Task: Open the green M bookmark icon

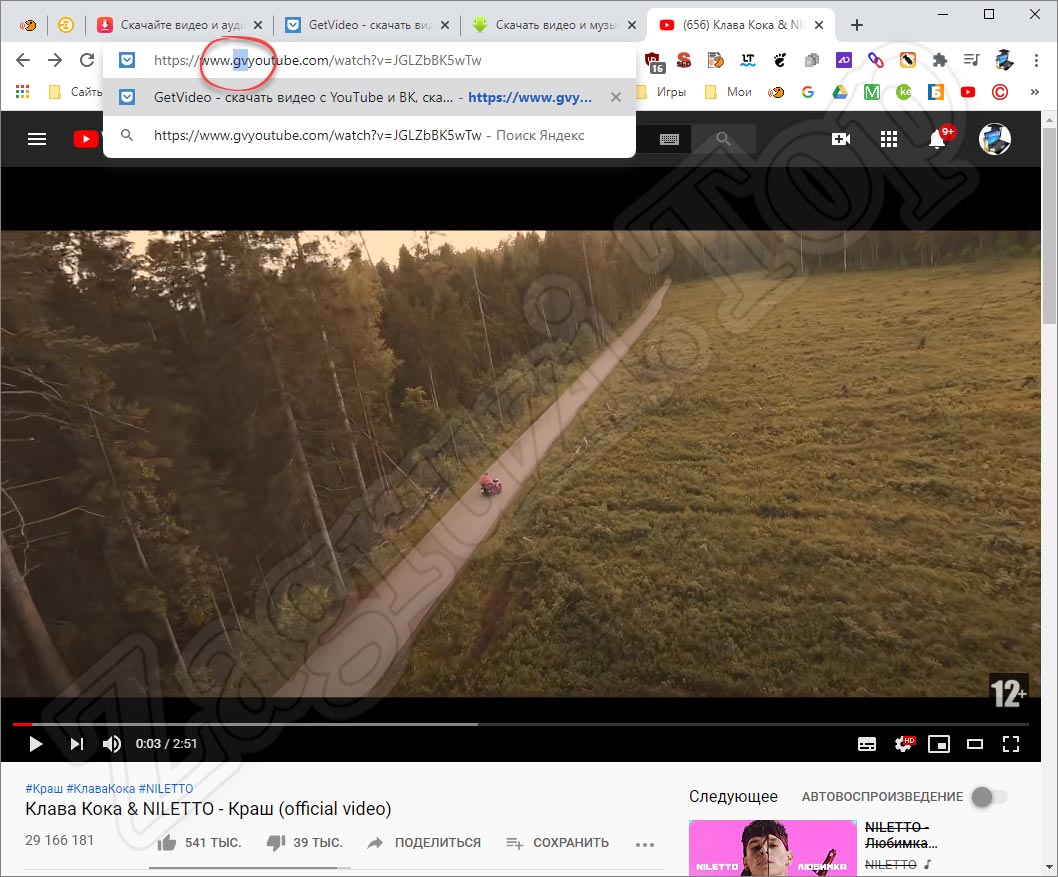Action: click(872, 92)
